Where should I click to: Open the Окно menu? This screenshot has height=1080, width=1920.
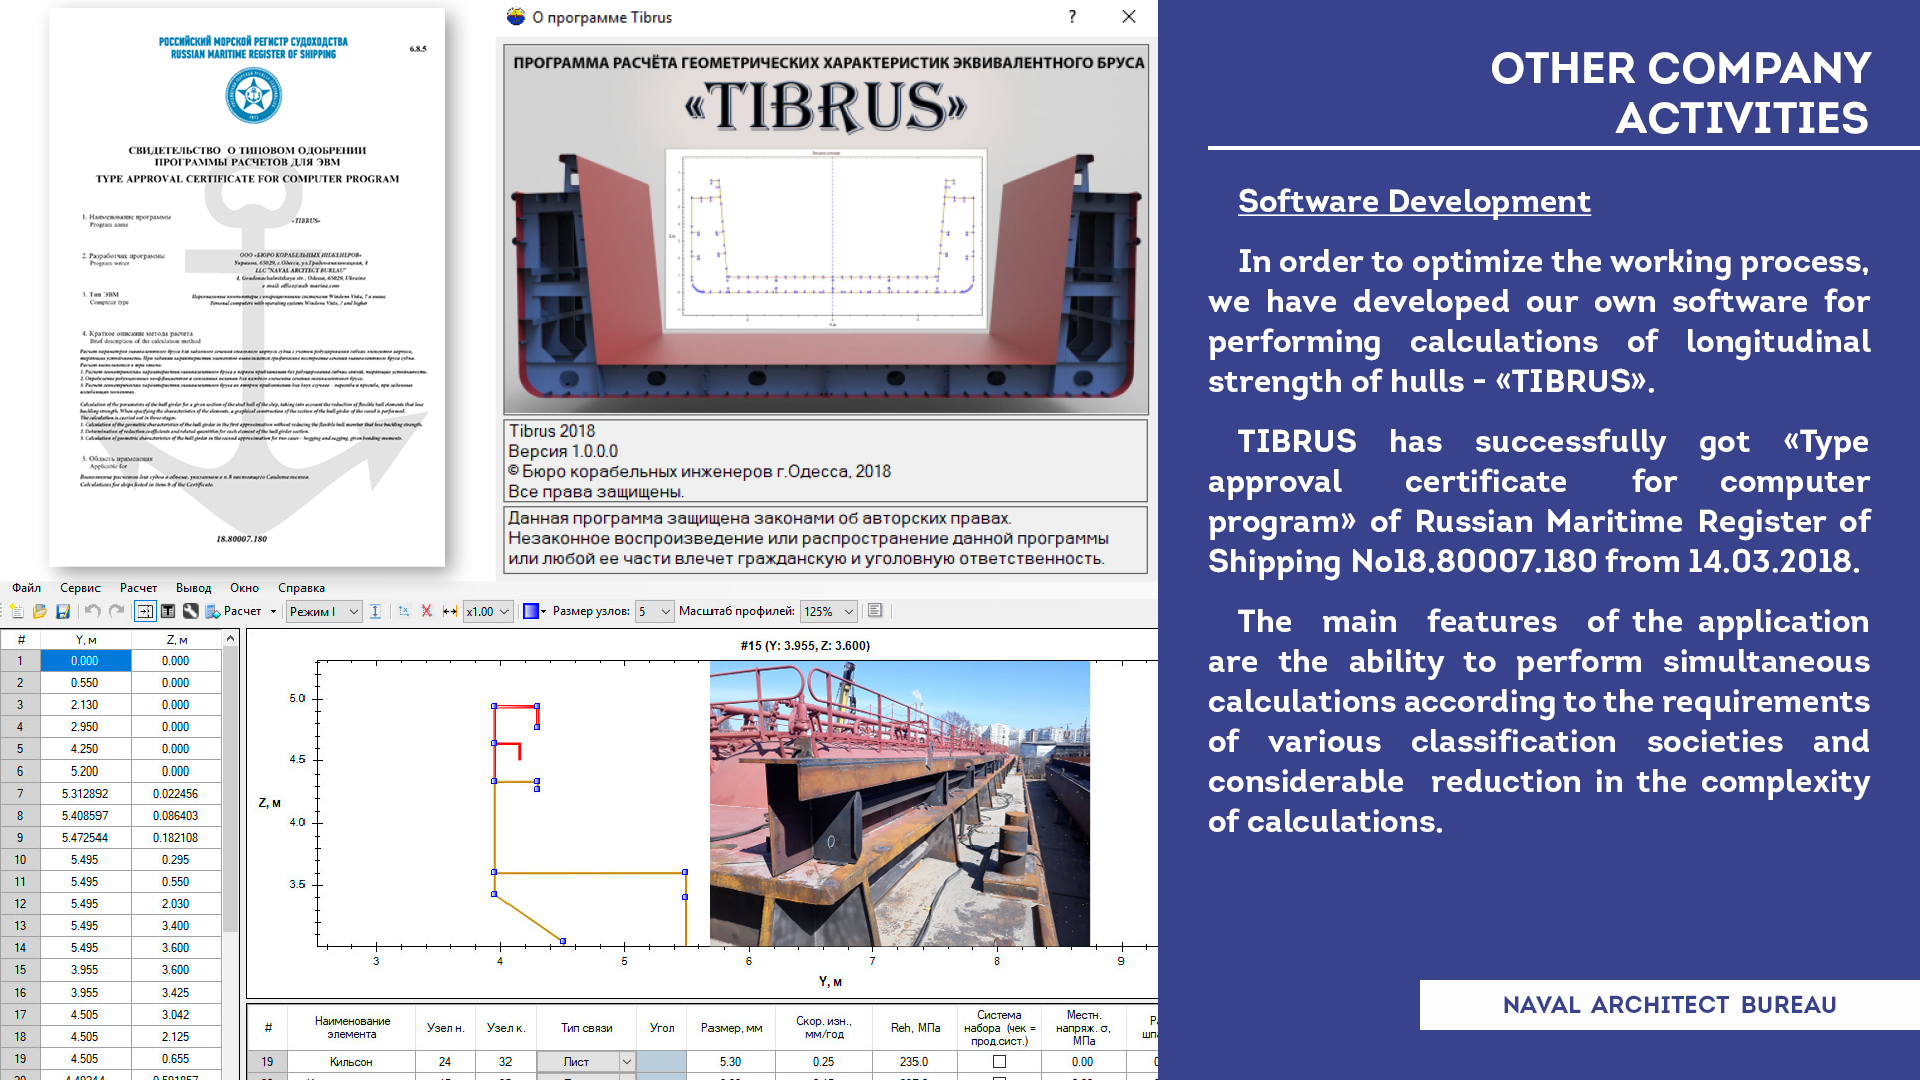tap(245, 588)
